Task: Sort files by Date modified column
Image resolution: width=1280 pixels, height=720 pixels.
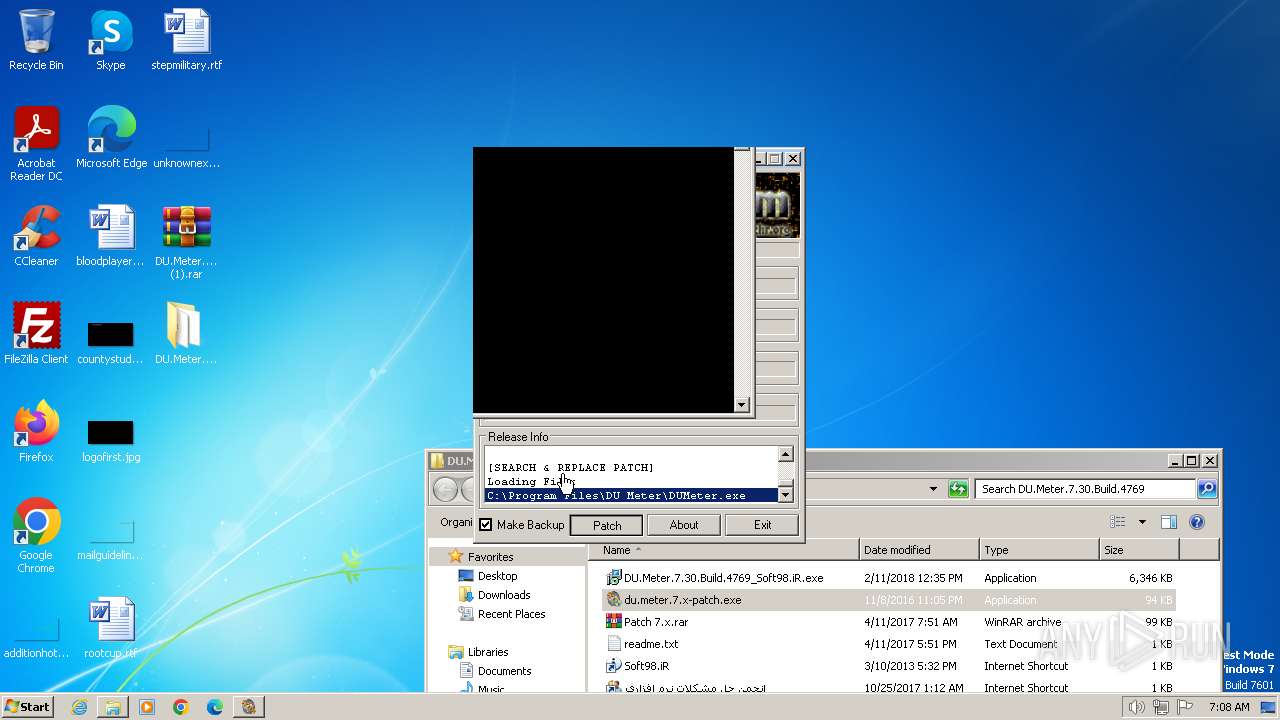Action: 919,550
